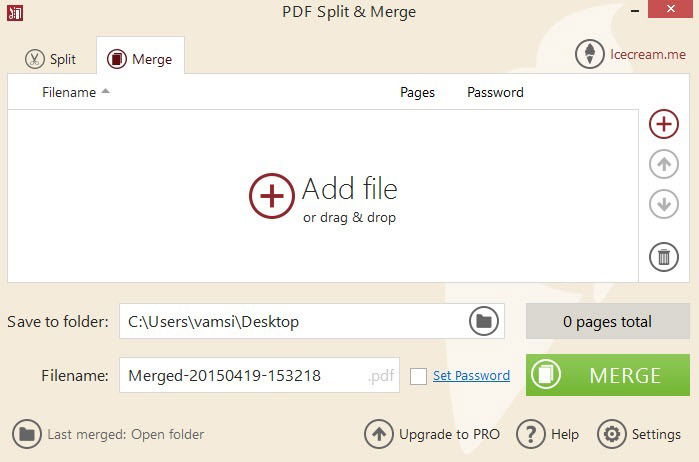Open Help via its label
This screenshot has height=462, width=699.
pyautogui.click(x=565, y=434)
